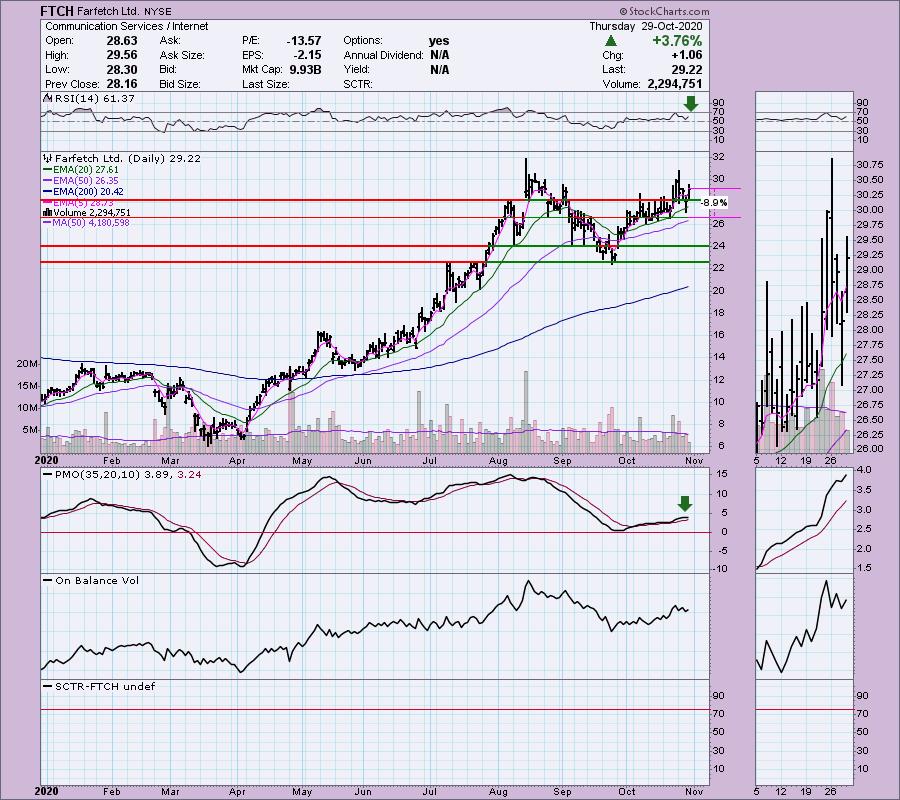Click the 5M volume axis label
900x800 pixels.
[x=30, y=430]
